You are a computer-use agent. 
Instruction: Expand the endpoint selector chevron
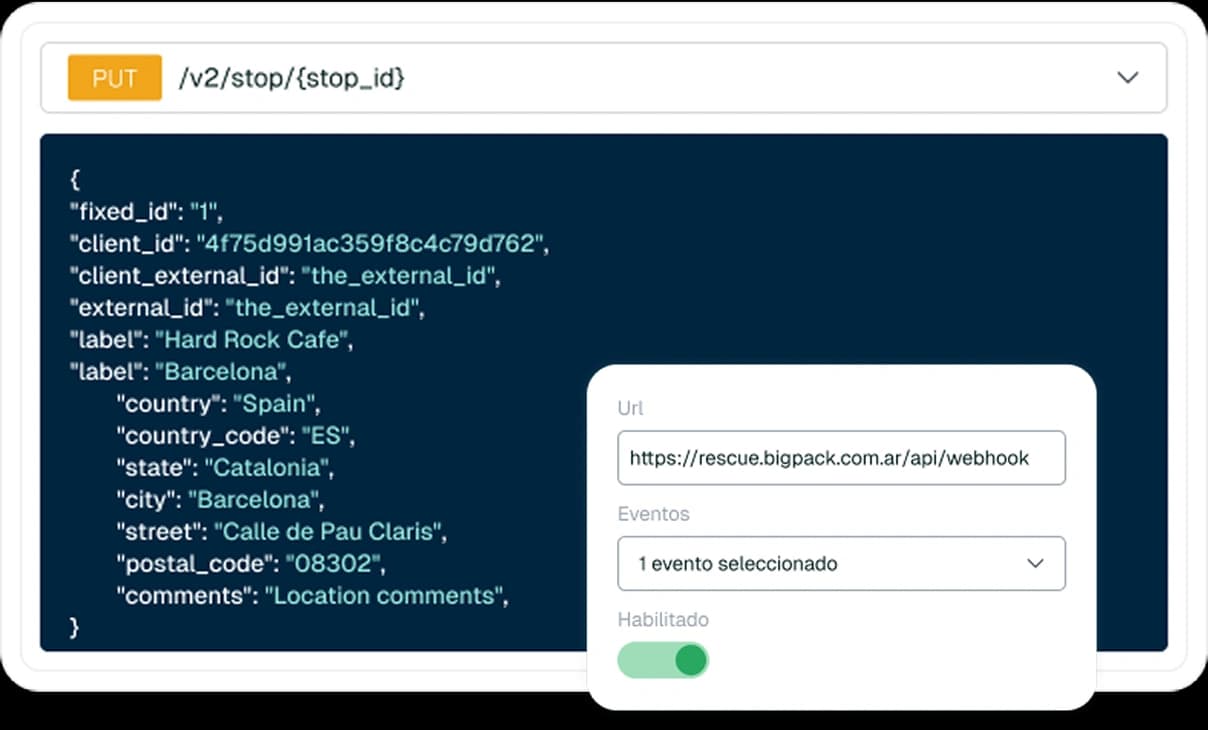(x=1128, y=77)
